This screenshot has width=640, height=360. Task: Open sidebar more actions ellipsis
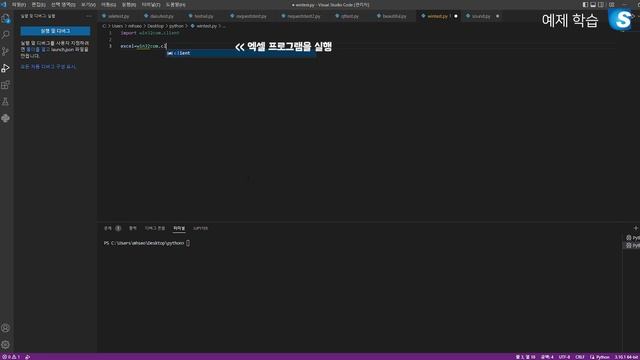pyautogui.click(x=89, y=16)
